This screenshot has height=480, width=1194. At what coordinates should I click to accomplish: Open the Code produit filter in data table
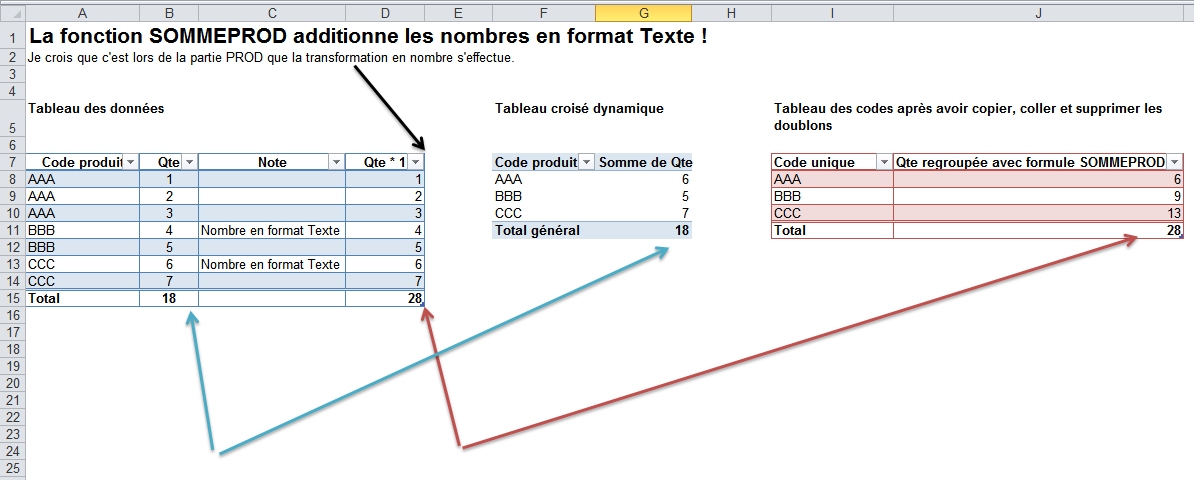point(130,162)
